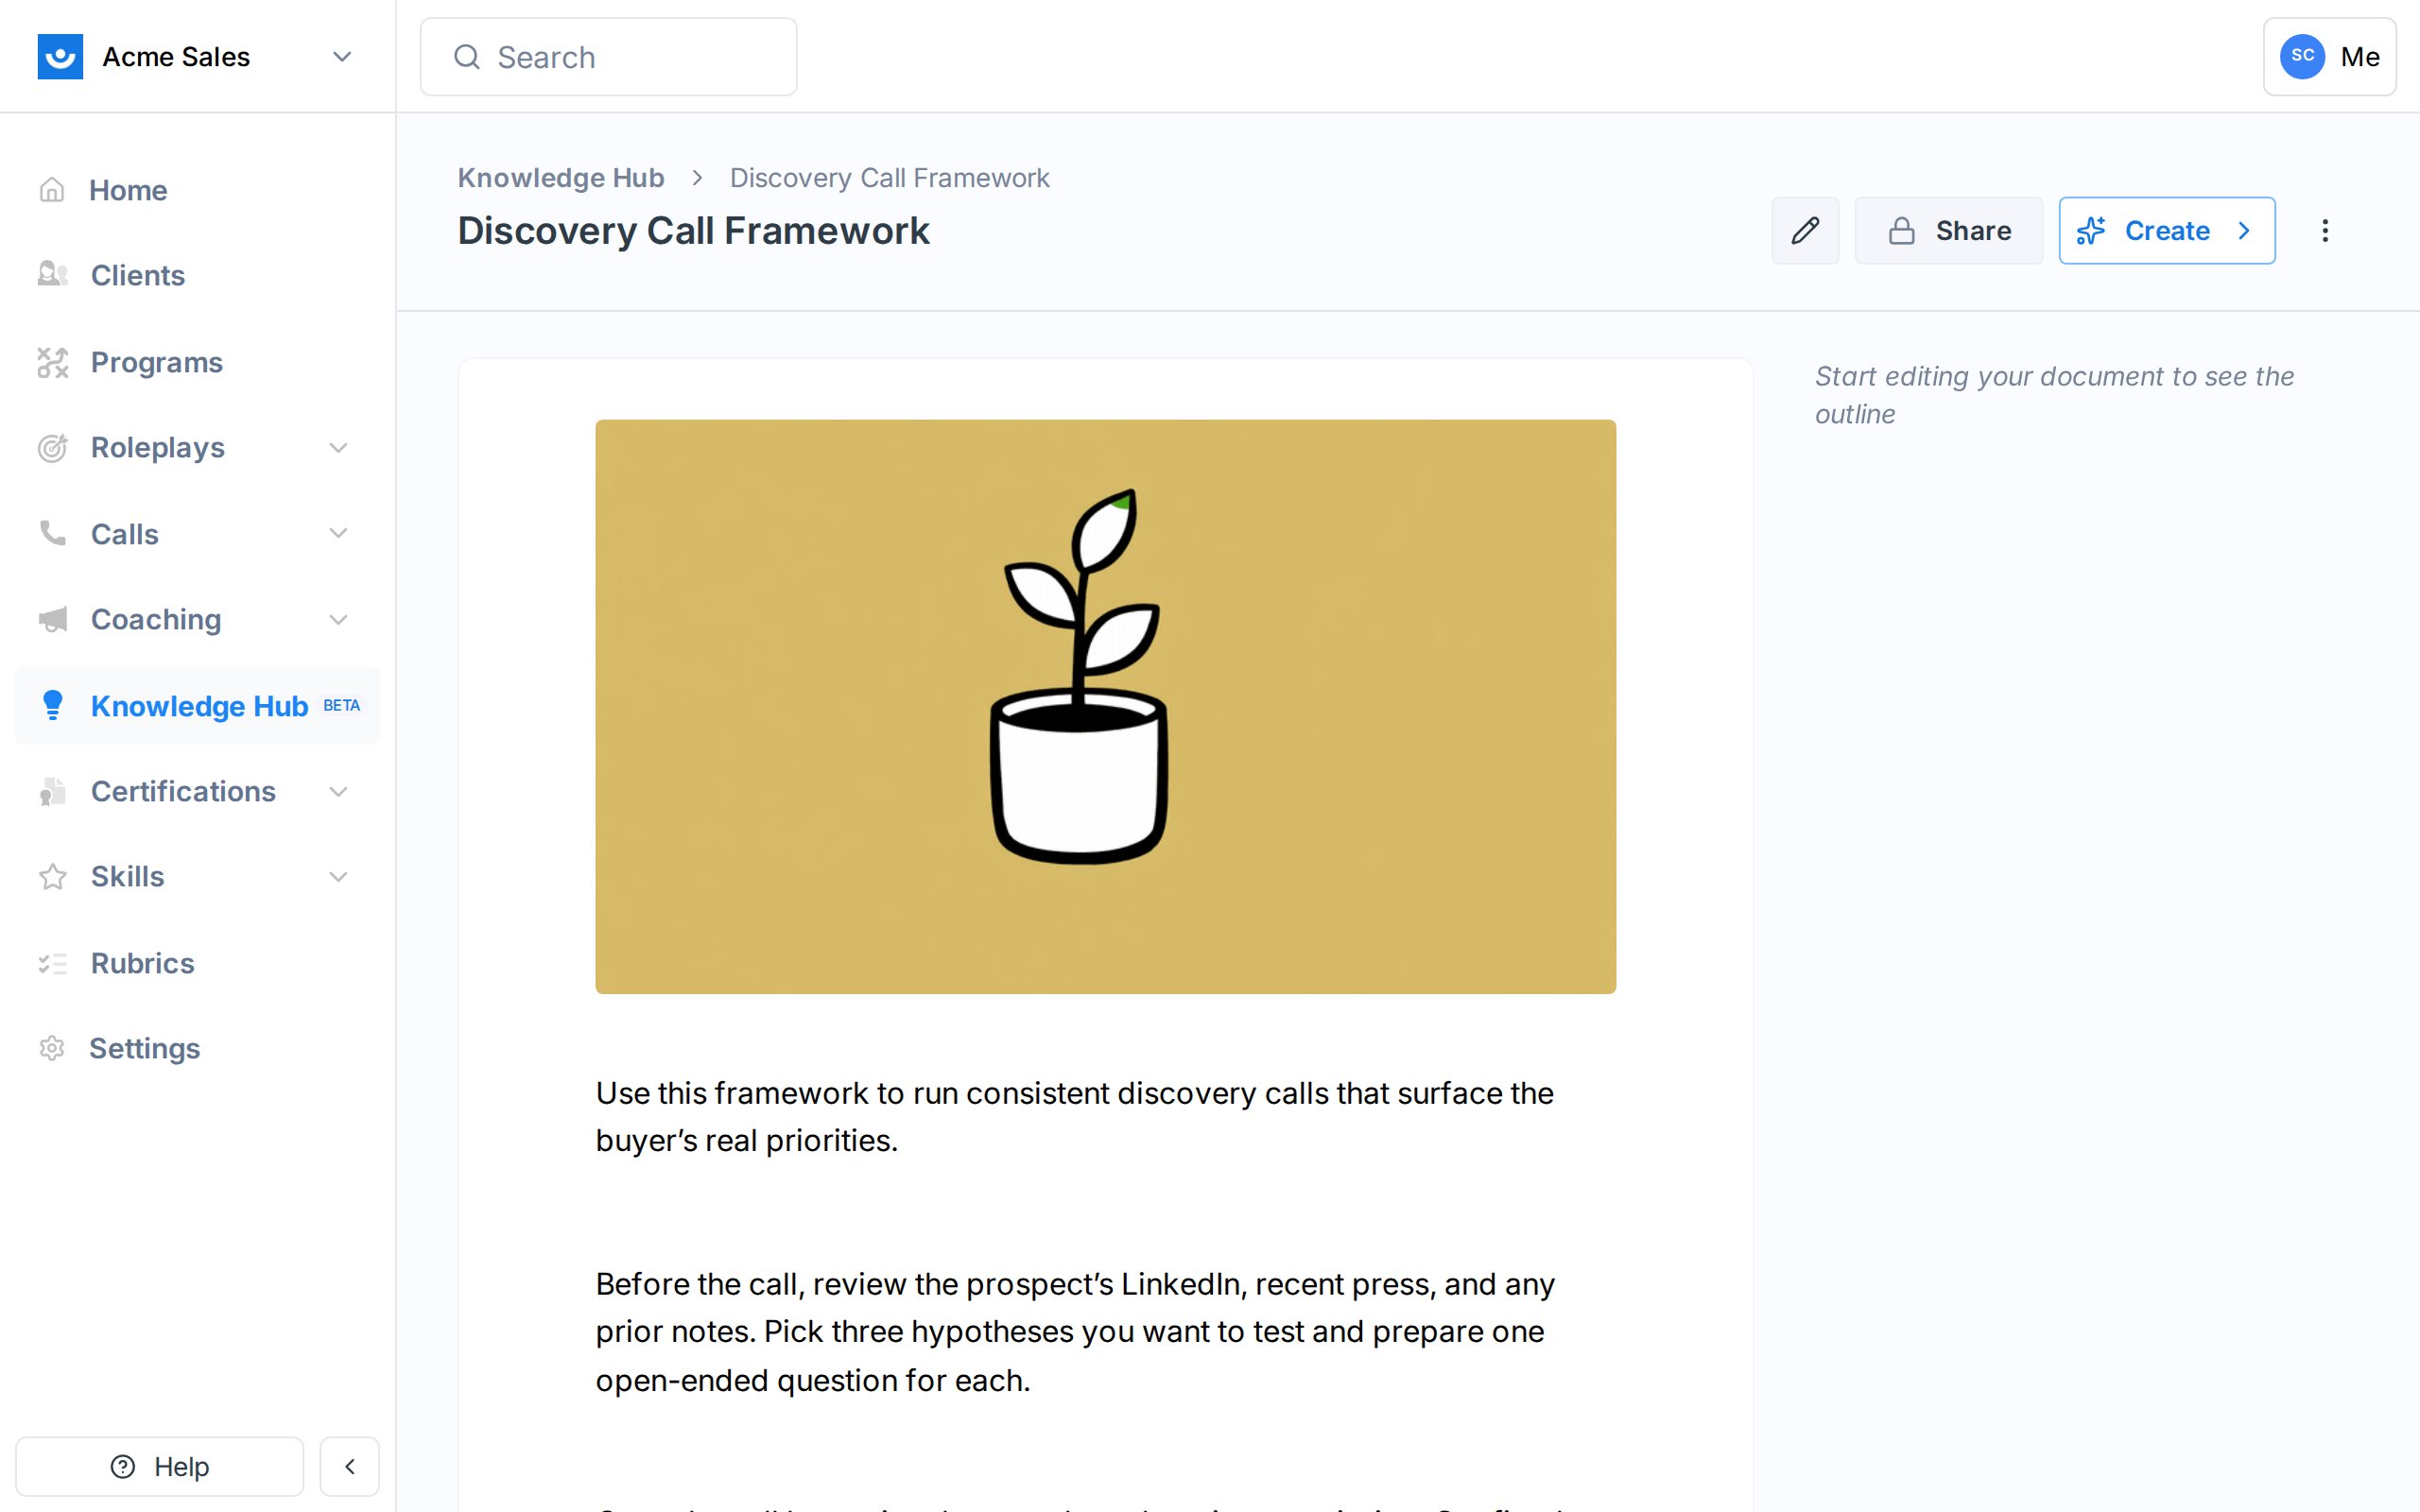Select Knowledge Hub in the sidebar

pos(197,706)
